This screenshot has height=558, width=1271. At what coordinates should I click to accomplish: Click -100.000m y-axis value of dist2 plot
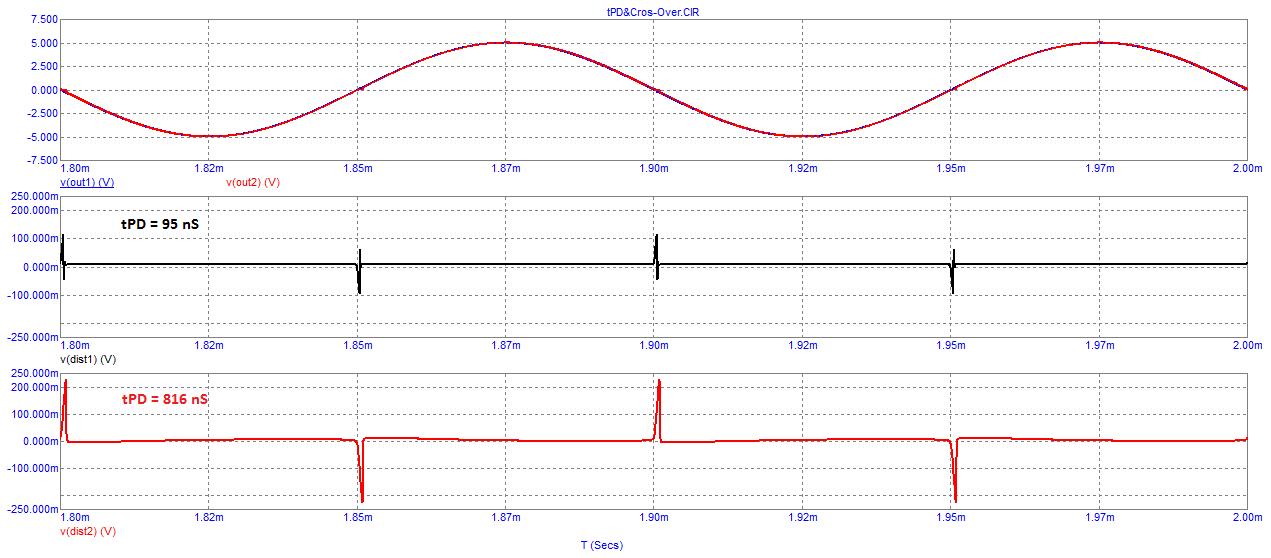coord(31,468)
